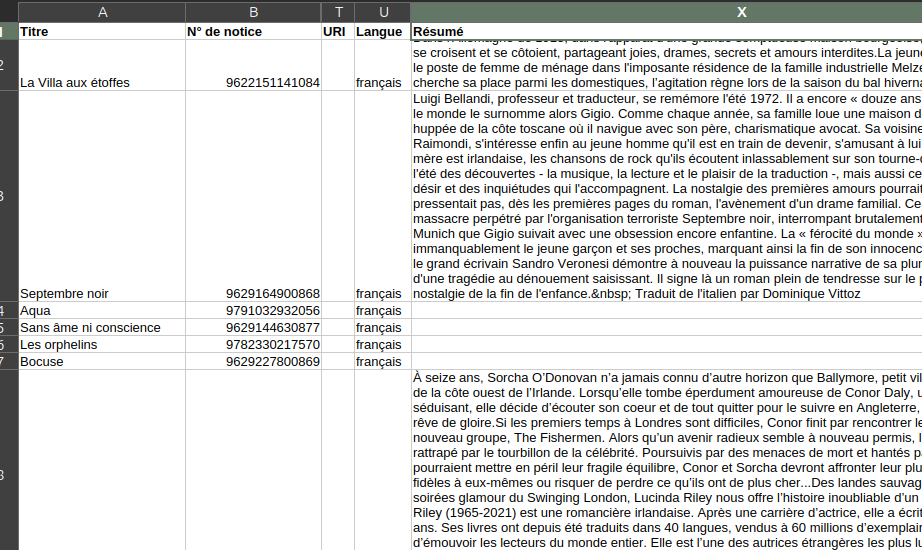This screenshot has height=550, width=922.
Task: Click the La Villa aux étoffes cell
Action: pos(102,82)
